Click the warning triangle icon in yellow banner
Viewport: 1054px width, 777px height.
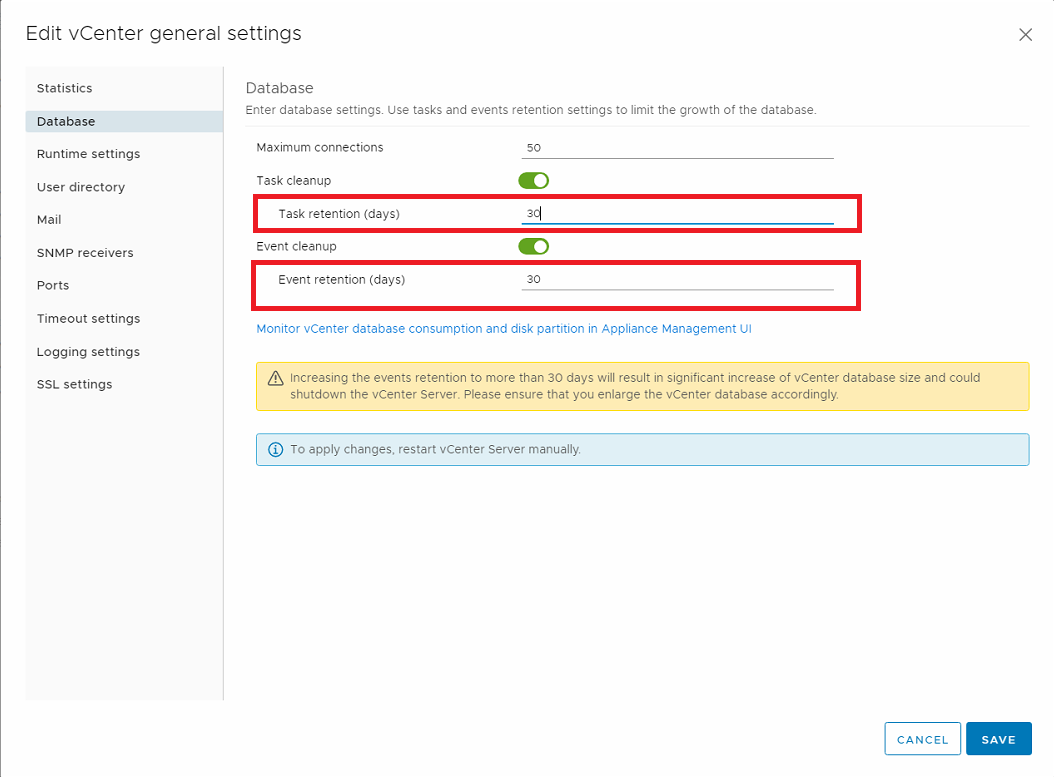(276, 378)
